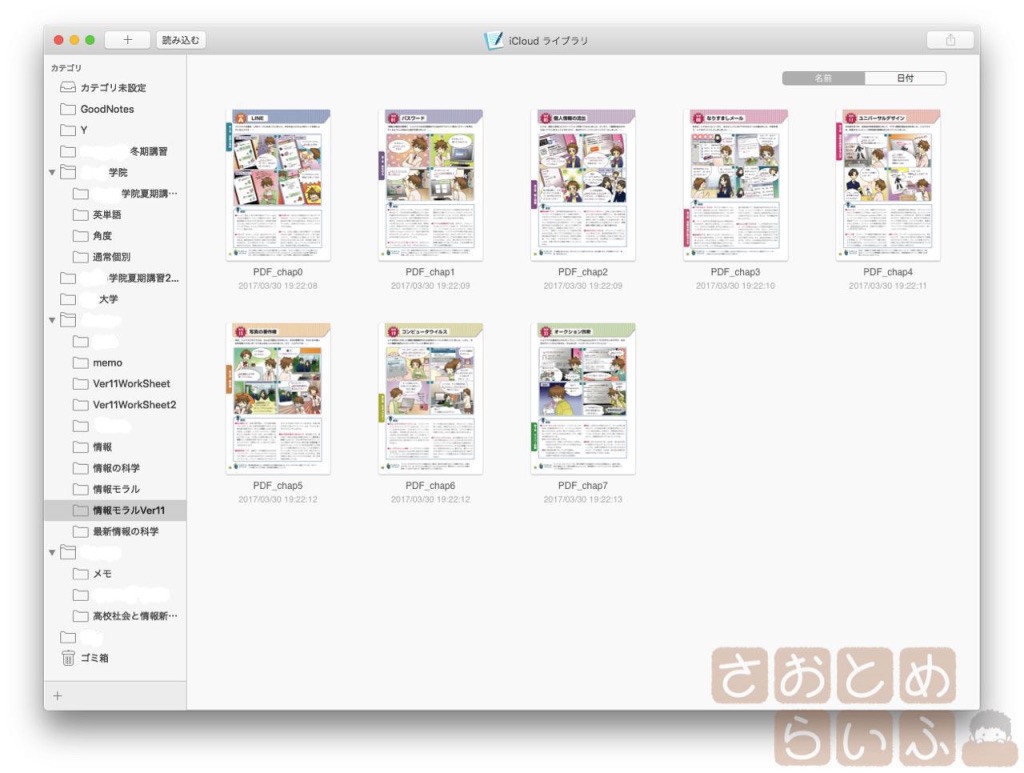This screenshot has height=773, width=1024.
Task: Open the PDF_chap3 document thumbnail
Action: [735, 185]
